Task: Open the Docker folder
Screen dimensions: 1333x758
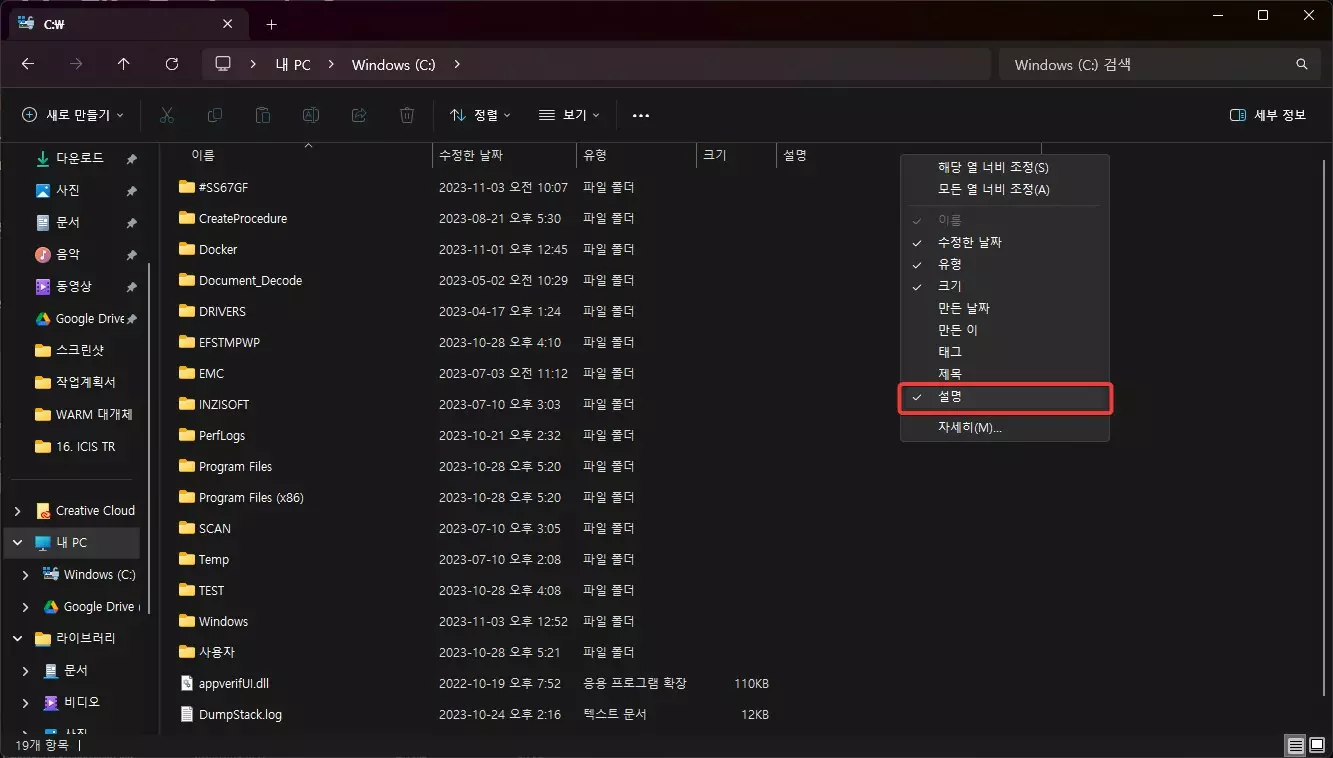Action: 218,249
